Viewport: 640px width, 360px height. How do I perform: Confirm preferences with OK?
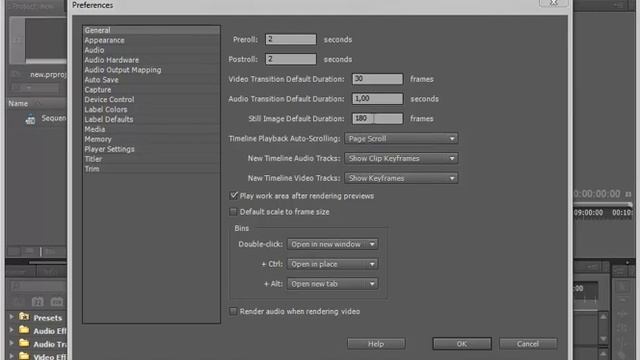(x=462, y=344)
